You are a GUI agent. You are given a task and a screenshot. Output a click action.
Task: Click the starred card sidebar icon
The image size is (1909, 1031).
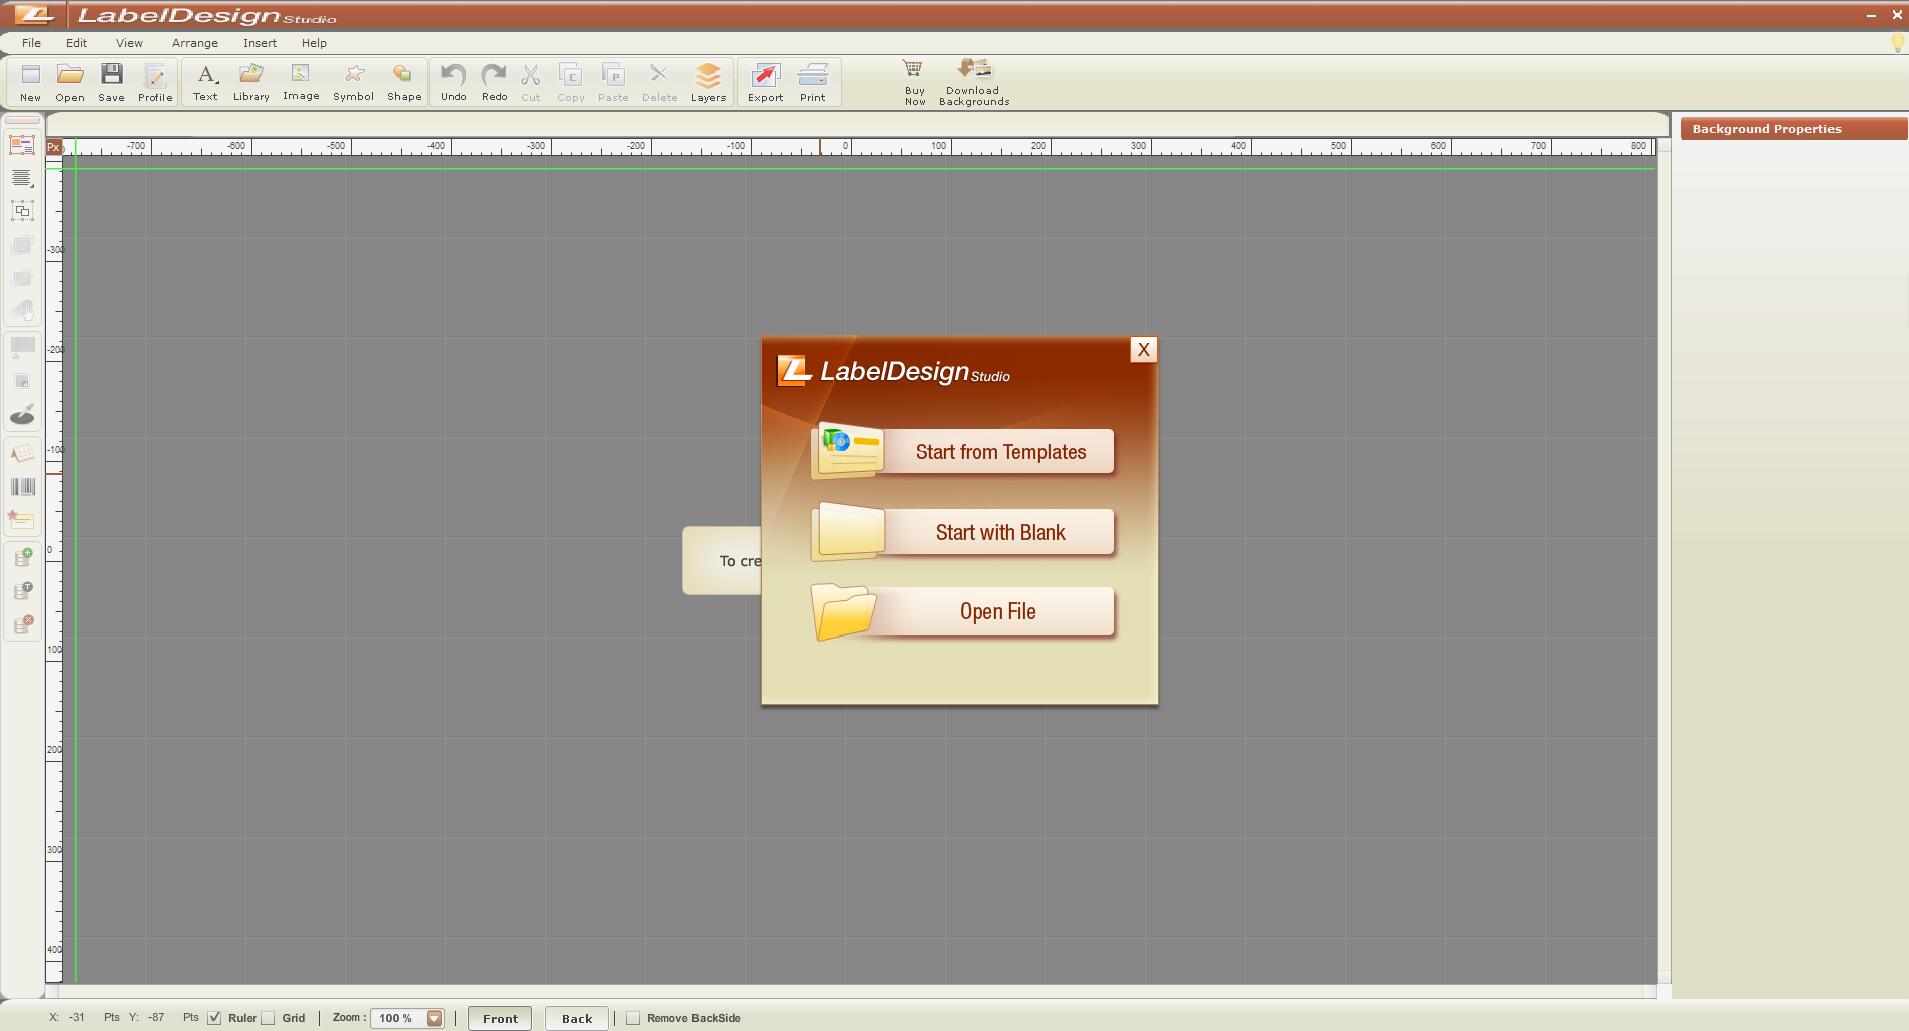(x=22, y=520)
